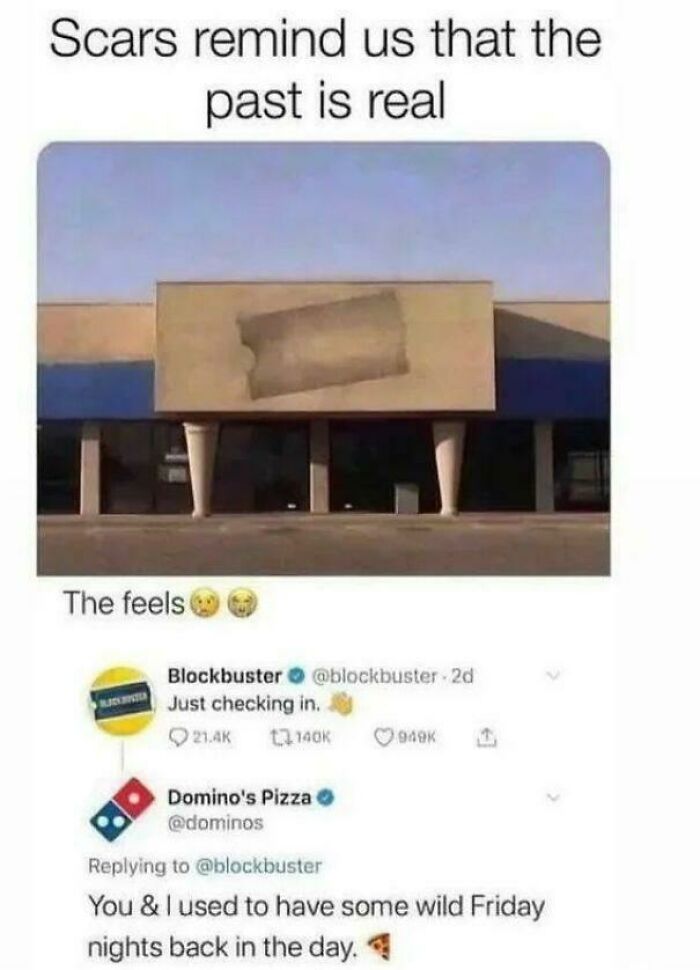
Task: Open the Blockbuster profile avatar
Action: click(122, 700)
